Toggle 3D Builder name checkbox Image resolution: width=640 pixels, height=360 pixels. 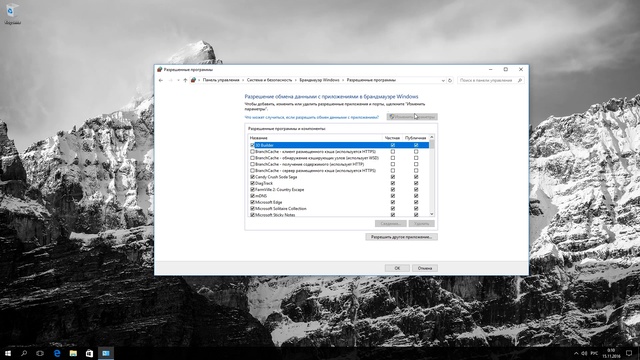252,145
